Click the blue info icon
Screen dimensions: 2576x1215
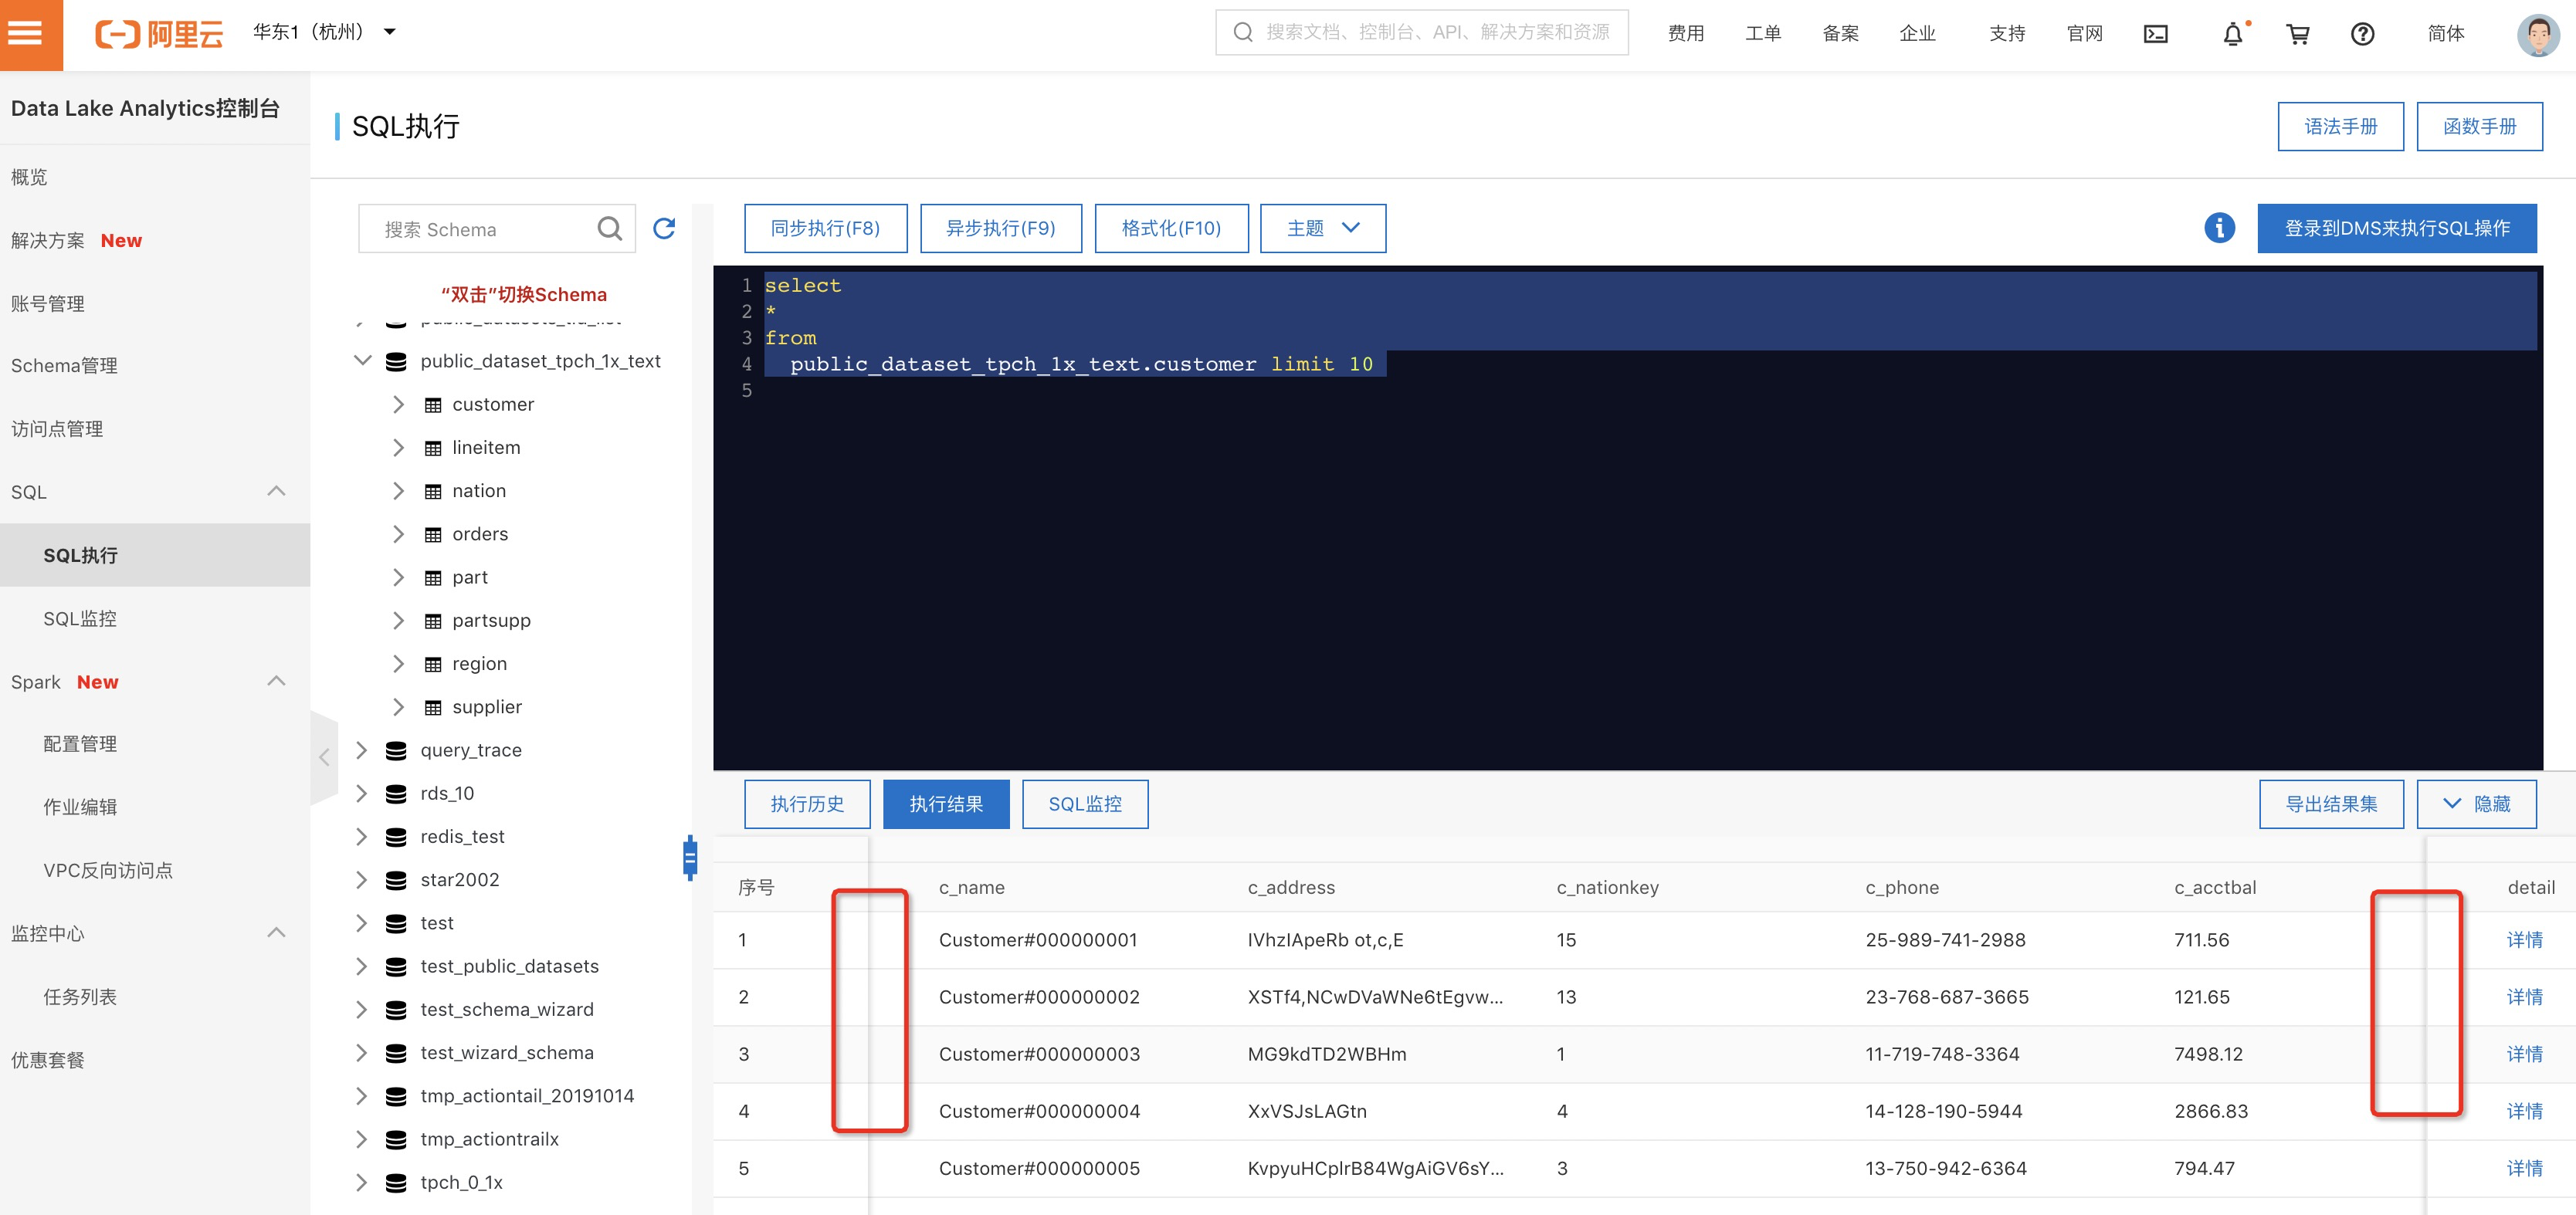pos(2219,228)
